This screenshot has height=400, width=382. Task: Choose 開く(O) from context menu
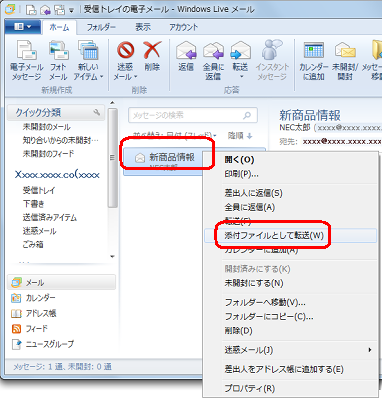[x=239, y=160]
